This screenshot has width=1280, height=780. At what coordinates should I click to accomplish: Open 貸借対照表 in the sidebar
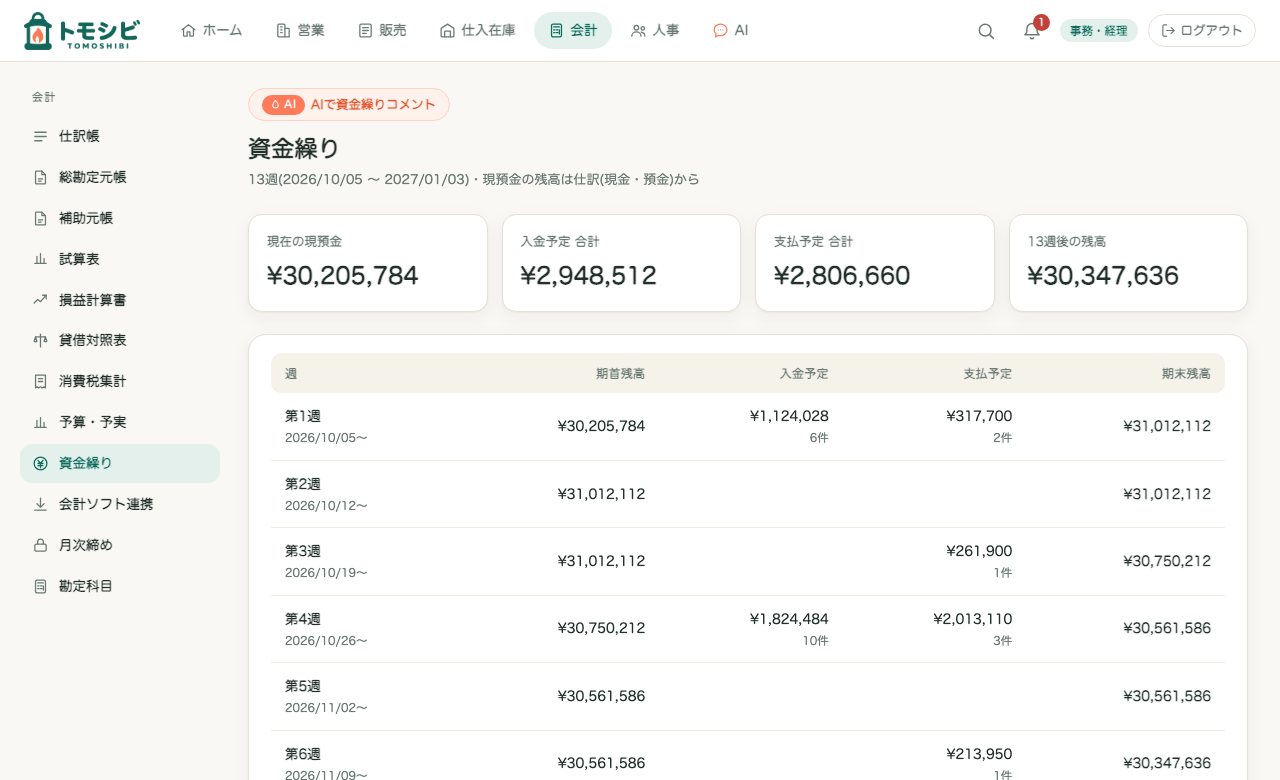120,340
